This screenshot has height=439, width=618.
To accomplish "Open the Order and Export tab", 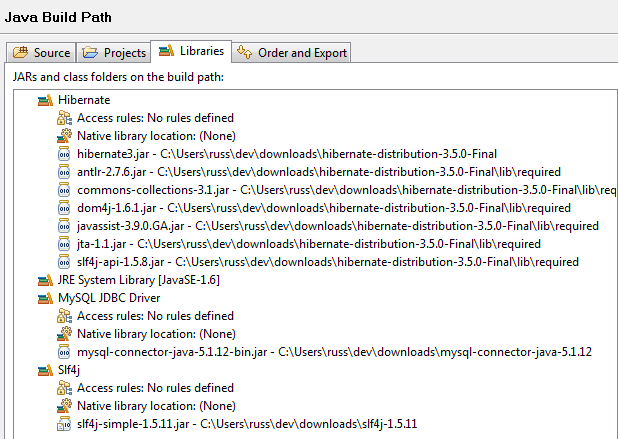I will (292, 52).
